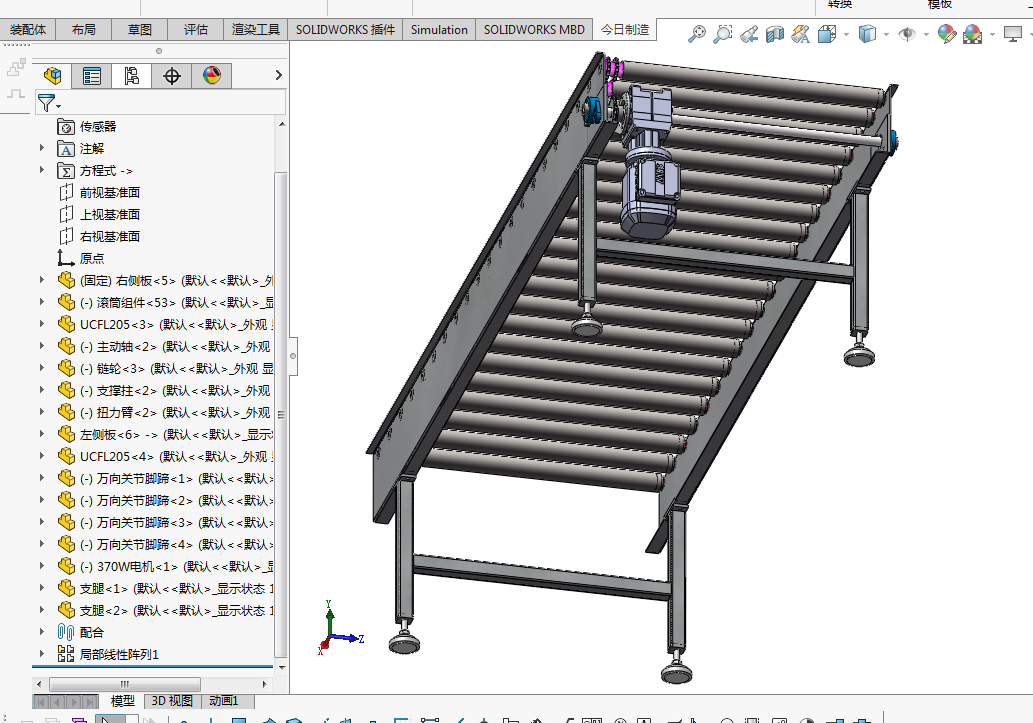Open the Edit Appearance tool
The height and width of the screenshot is (723, 1033).
tap(946, 34)
